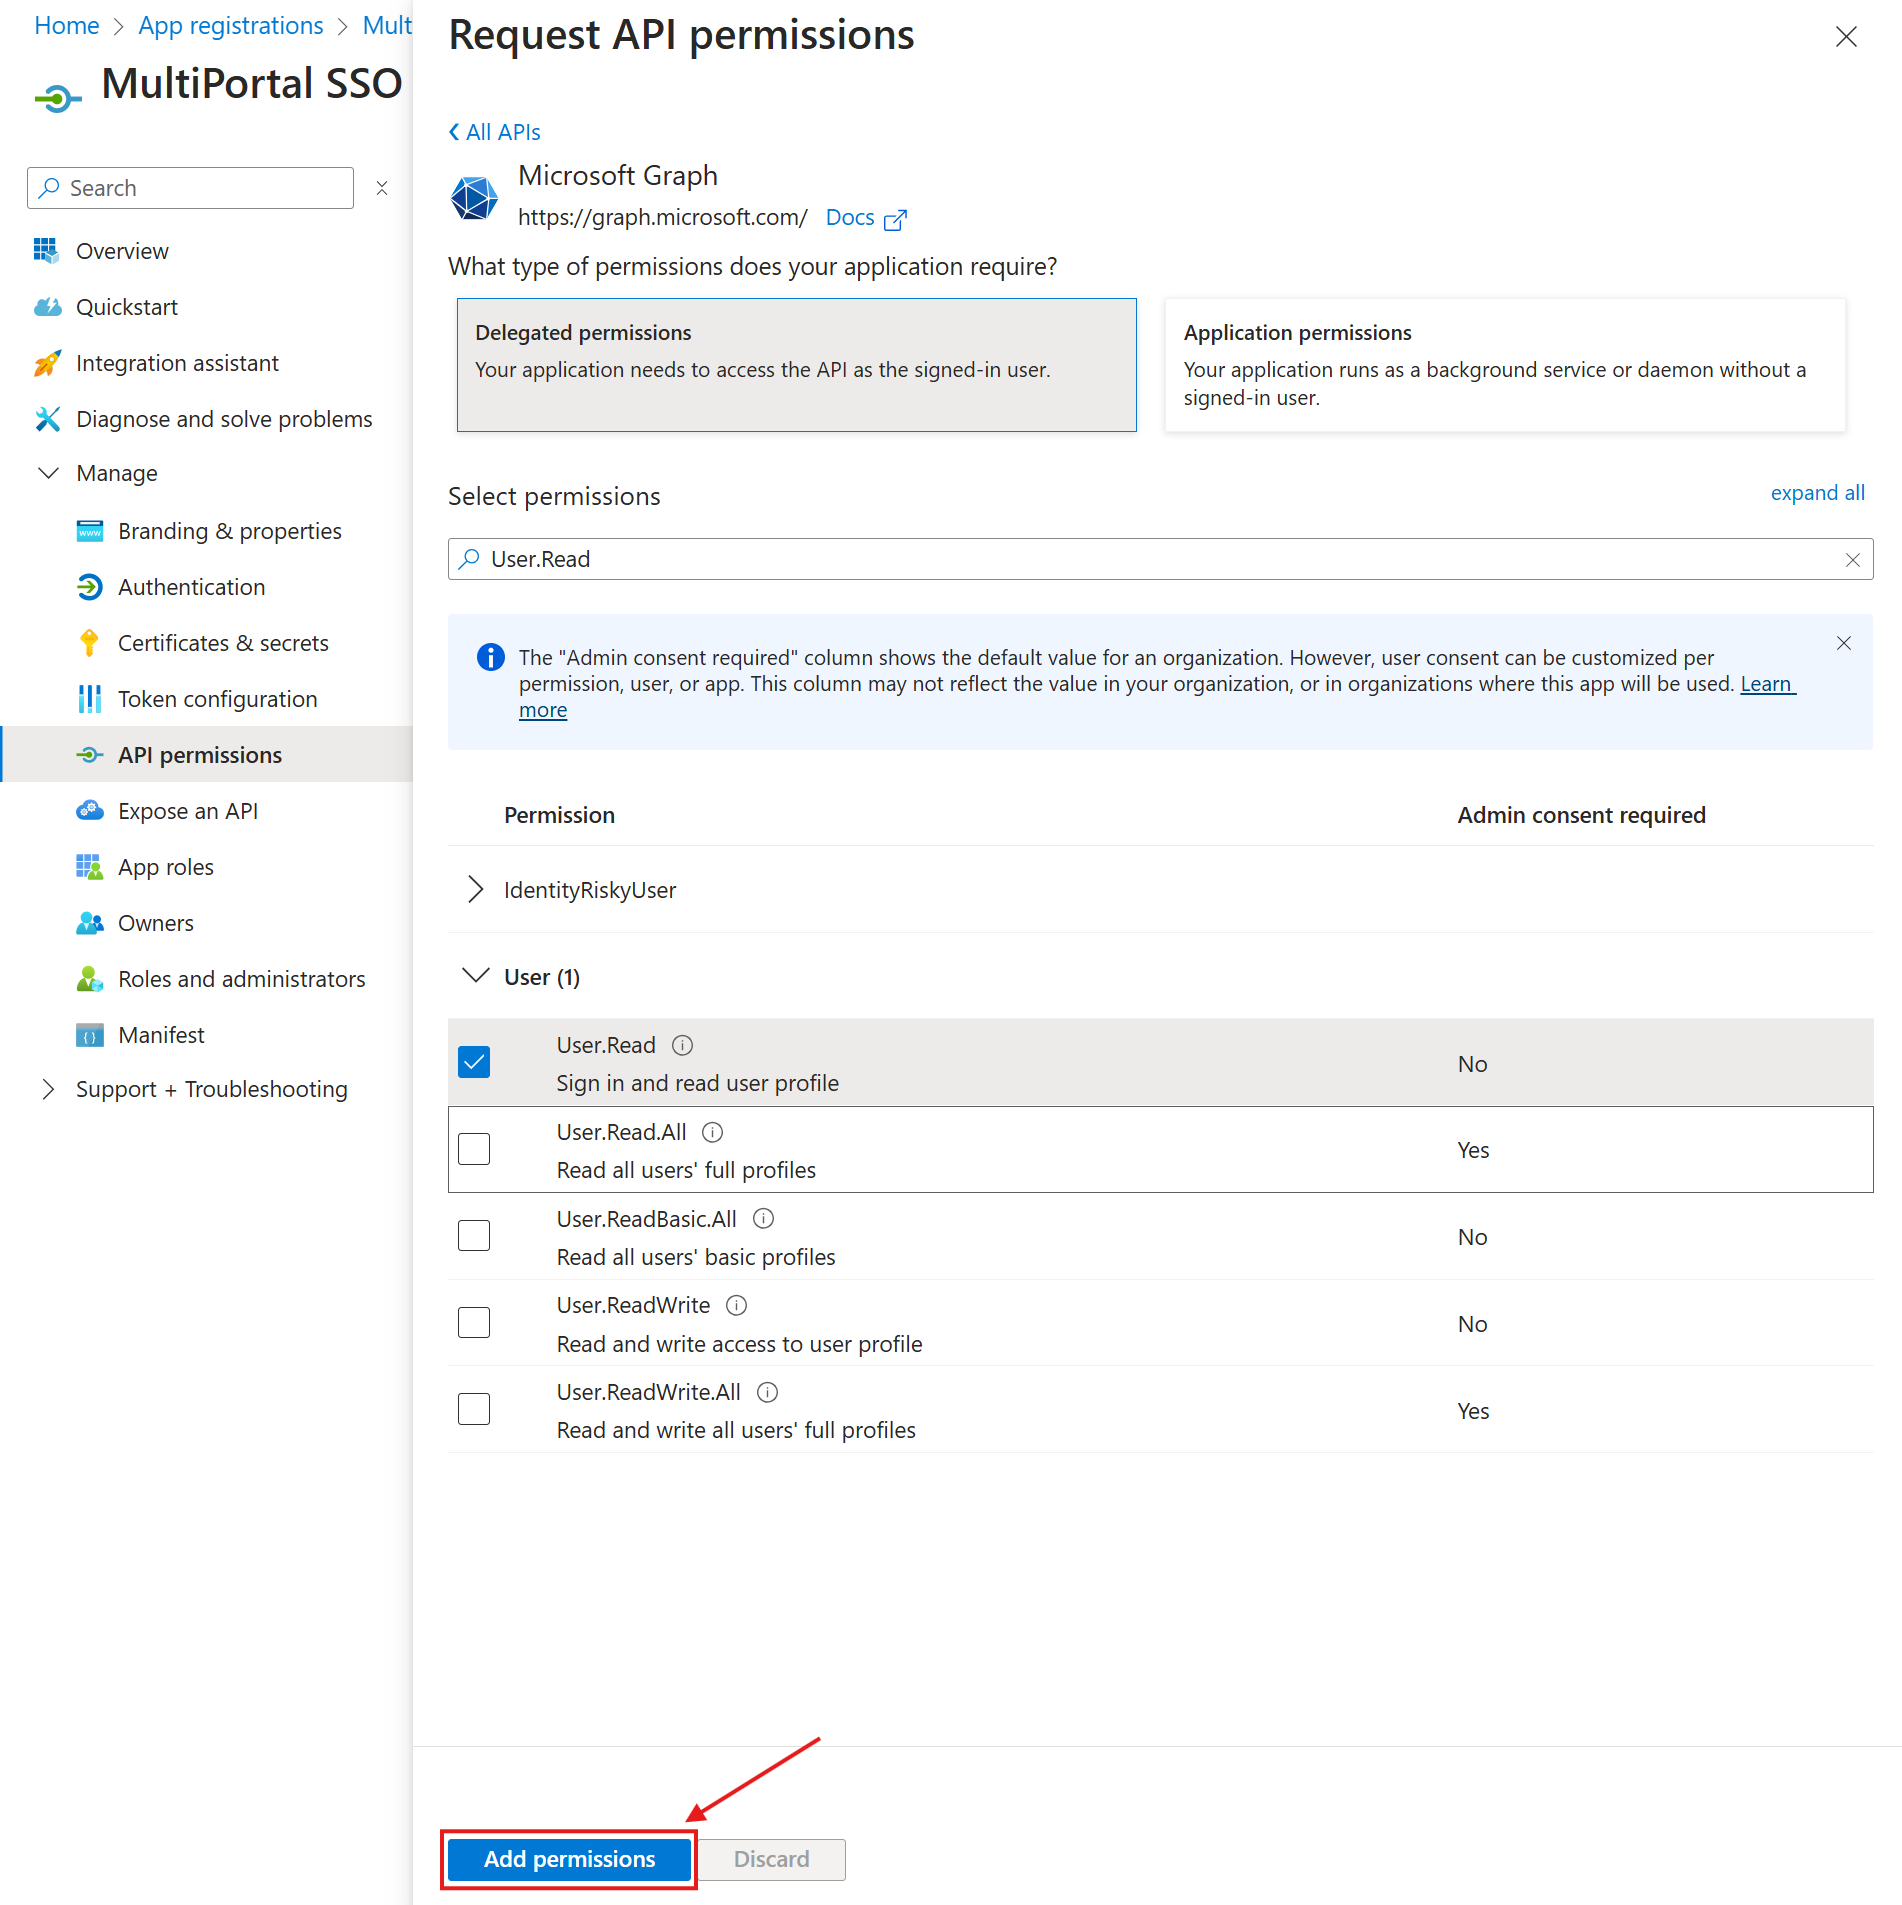1902x1905 pixels.
Task: Click the info icon next to User.Read.All
Action: pos(713,1132)
